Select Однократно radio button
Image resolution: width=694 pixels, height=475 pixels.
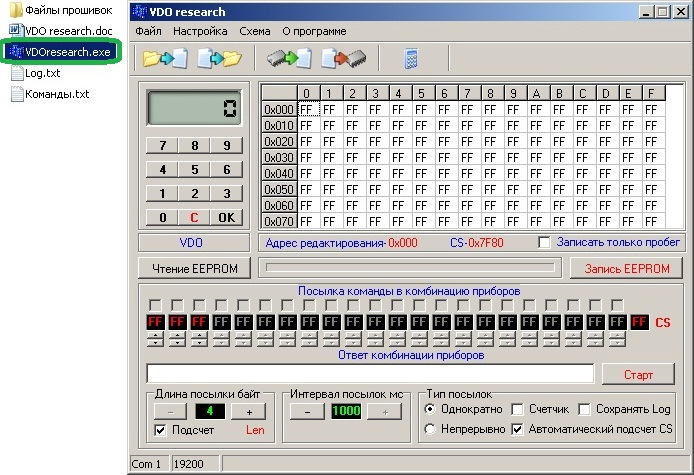pyautogui.click(x=430, y=409)
